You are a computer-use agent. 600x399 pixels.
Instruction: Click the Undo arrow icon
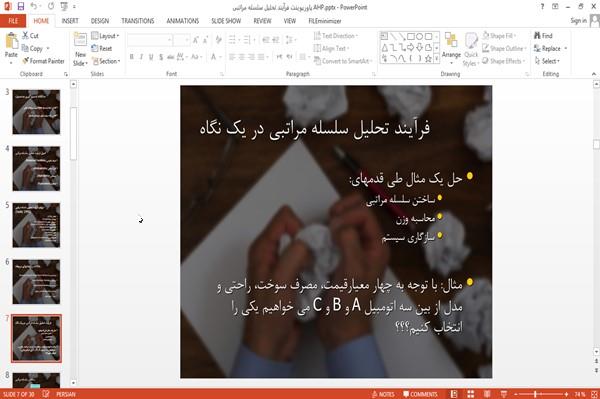click(x=34, y=7)
